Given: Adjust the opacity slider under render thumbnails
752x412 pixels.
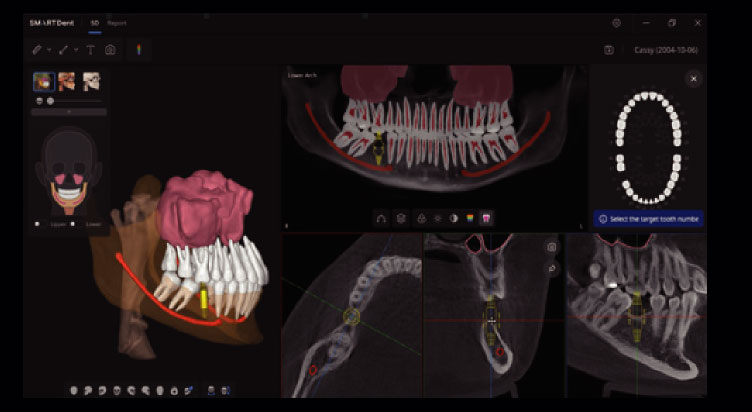Looking at the screenshot, I should pyautogui.click(x=48, y=101).
